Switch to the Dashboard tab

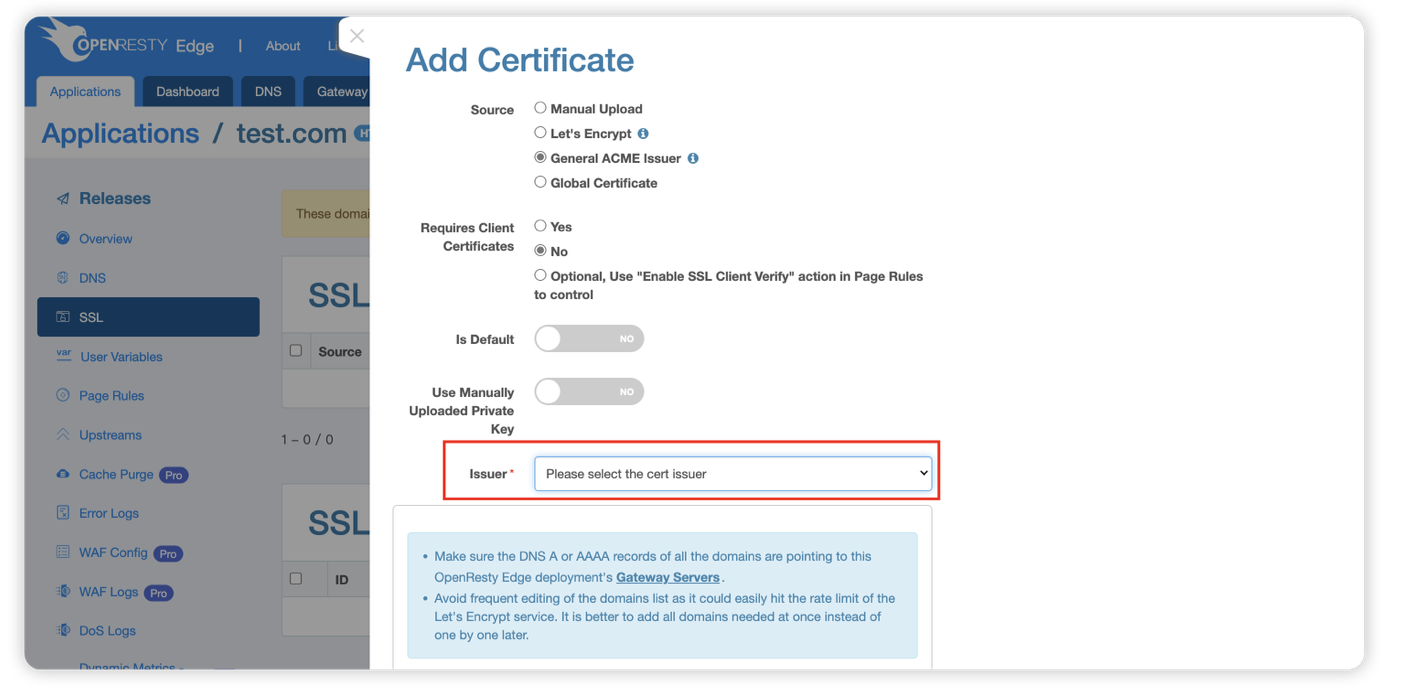coord(187,91)
